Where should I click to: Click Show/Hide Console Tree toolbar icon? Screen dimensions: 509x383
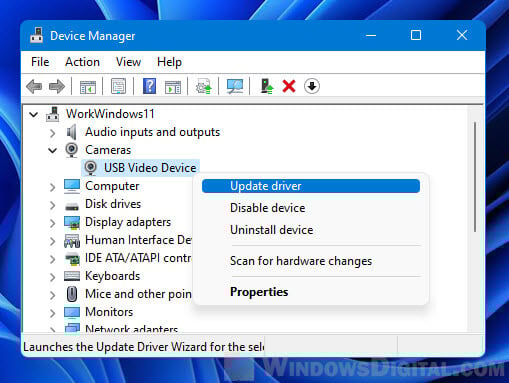(88, 87)
